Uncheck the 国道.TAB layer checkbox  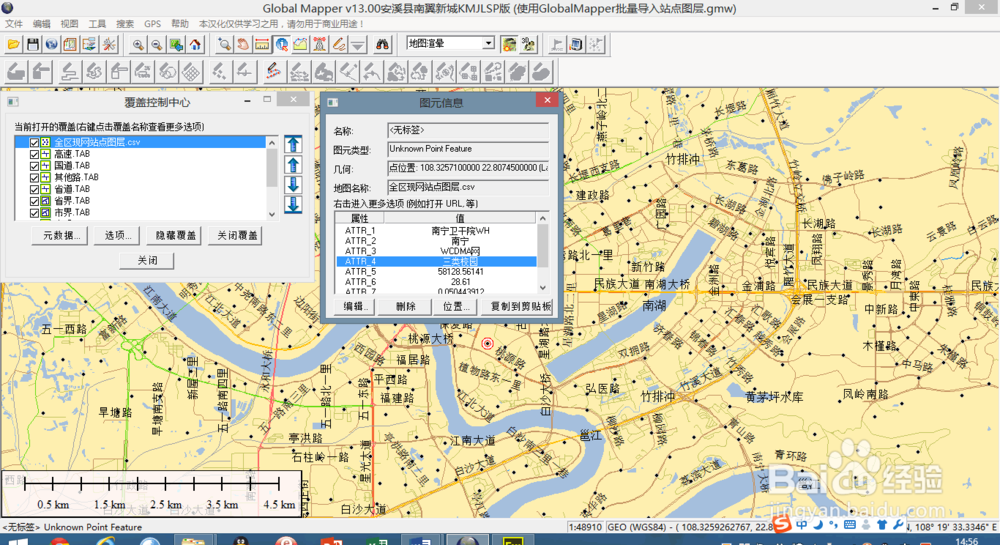[x=34, y=166]
